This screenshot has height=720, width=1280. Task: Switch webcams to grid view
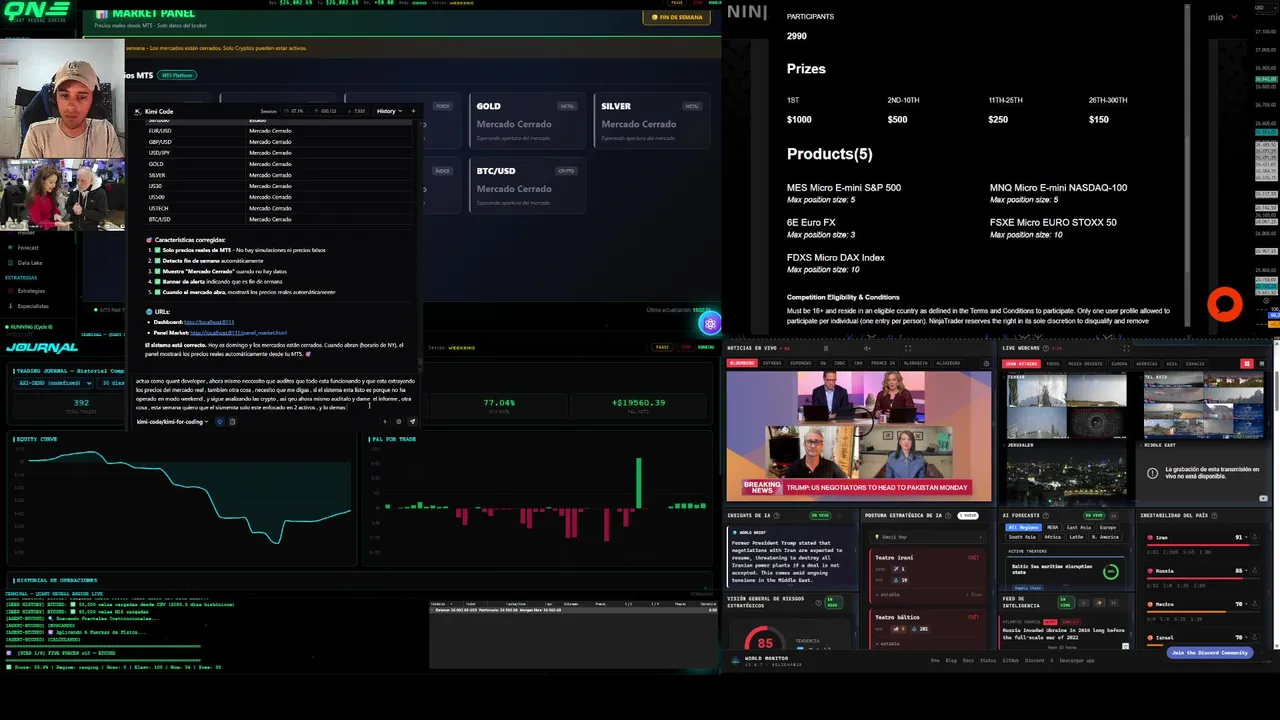point(1247,363)
